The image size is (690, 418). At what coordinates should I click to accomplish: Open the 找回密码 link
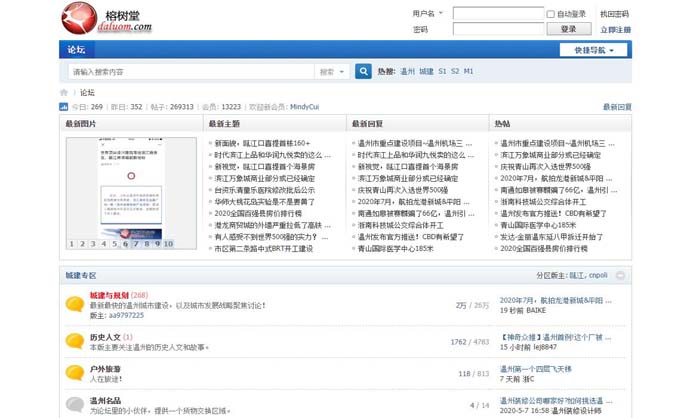click(x=614, y=14)
